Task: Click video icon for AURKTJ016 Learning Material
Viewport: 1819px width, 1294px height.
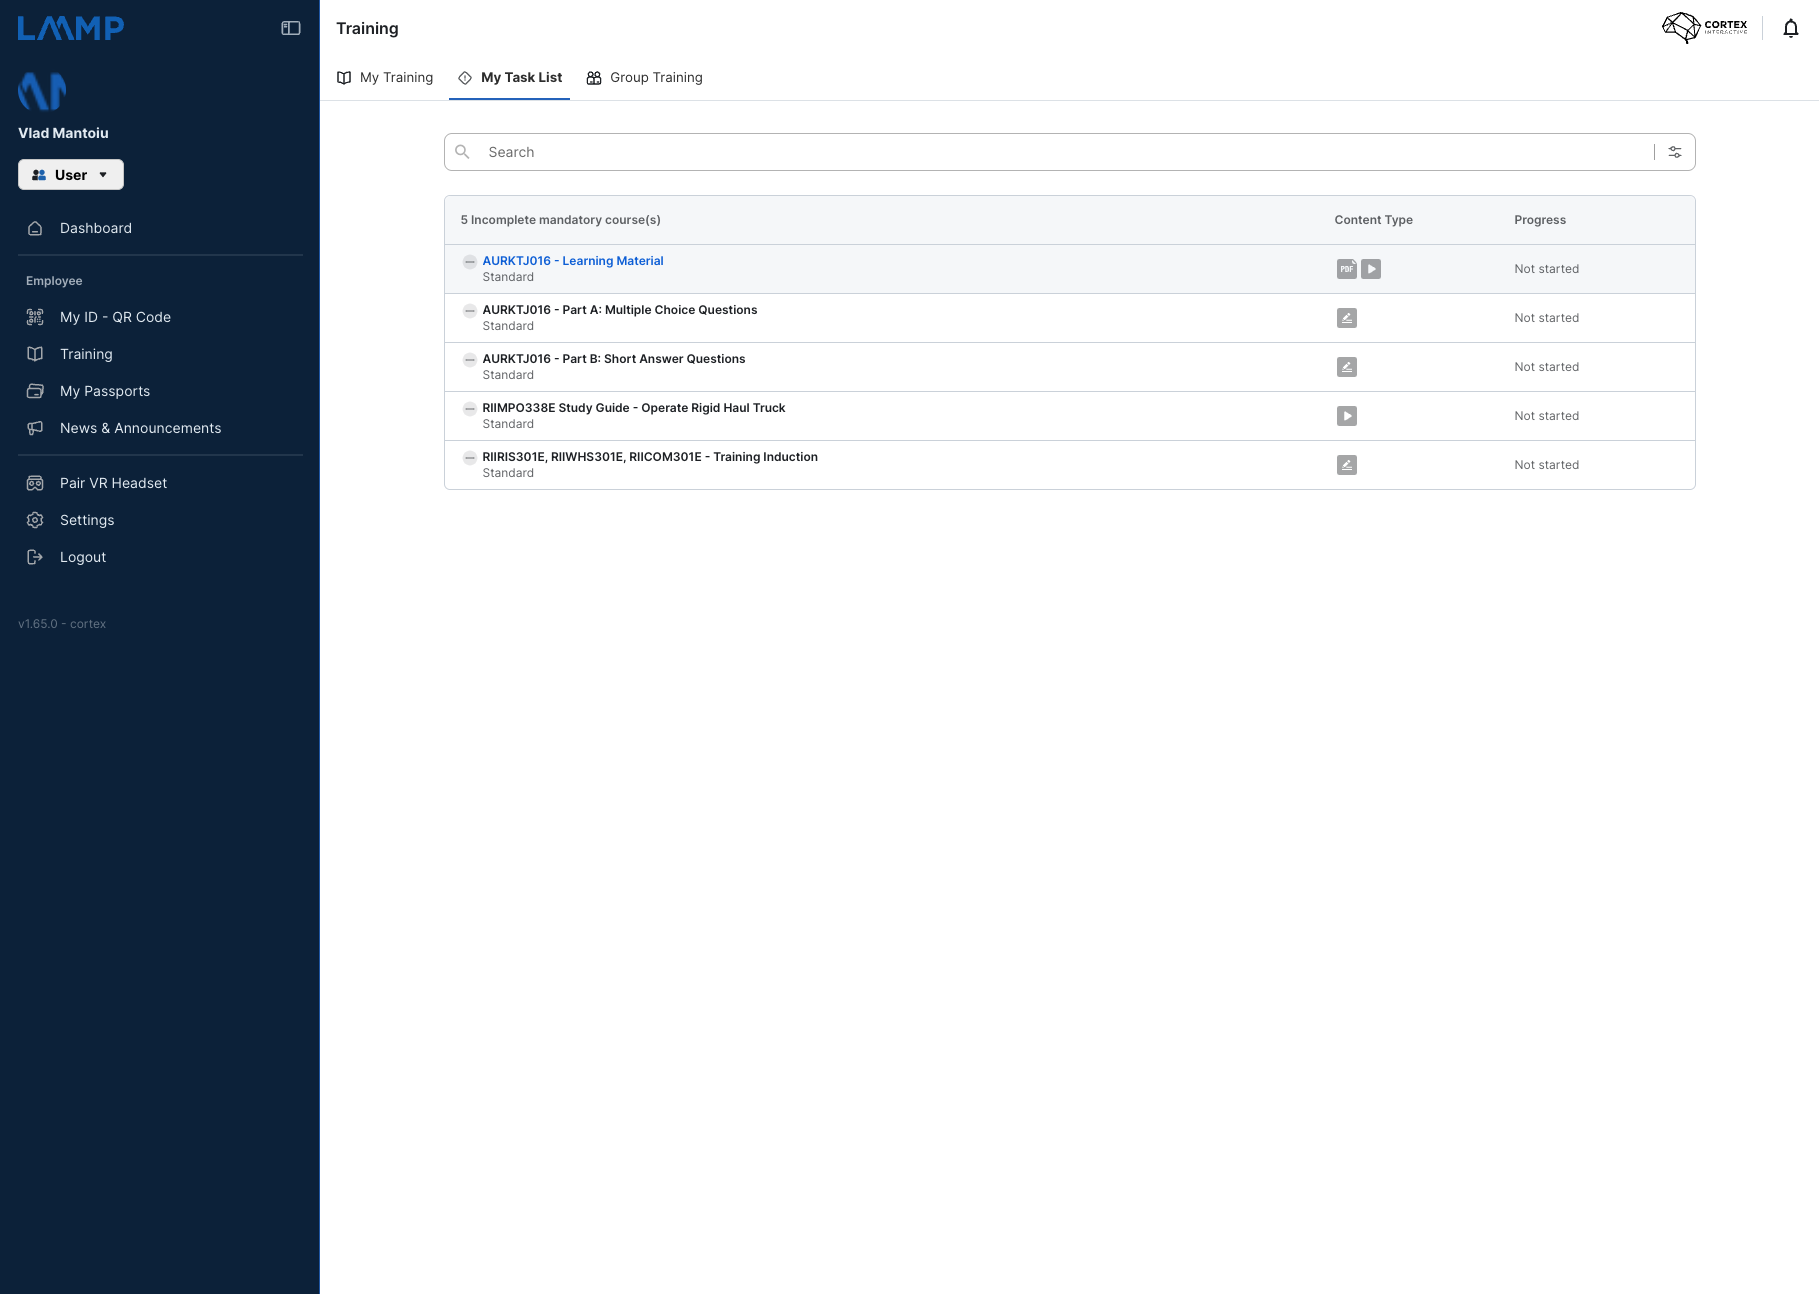Action: click(1371, 269)
